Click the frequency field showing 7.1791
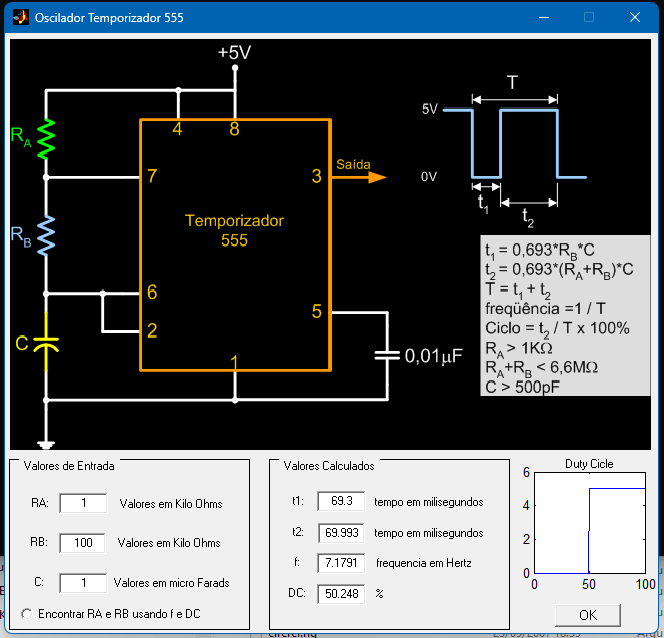Image resolution: width=664 pixels, height=638 pixels. (x=341, y=563)
